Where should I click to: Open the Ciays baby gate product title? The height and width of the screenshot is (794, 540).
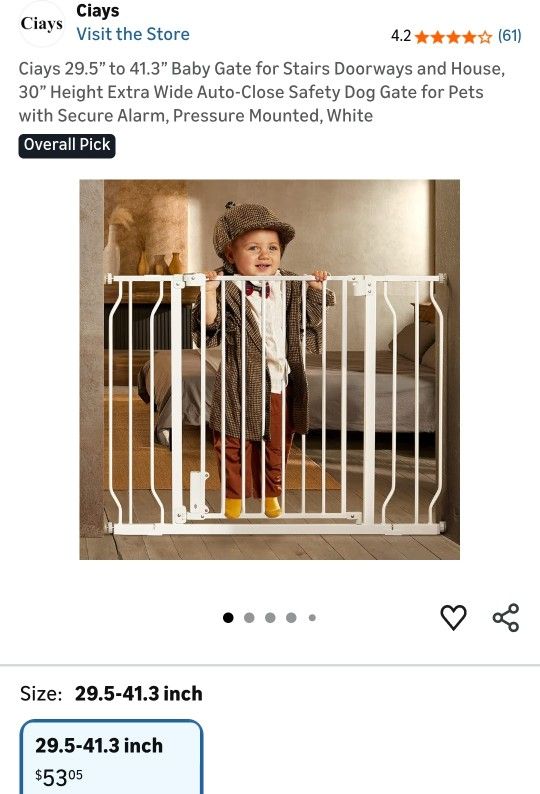tap(262, 92)
